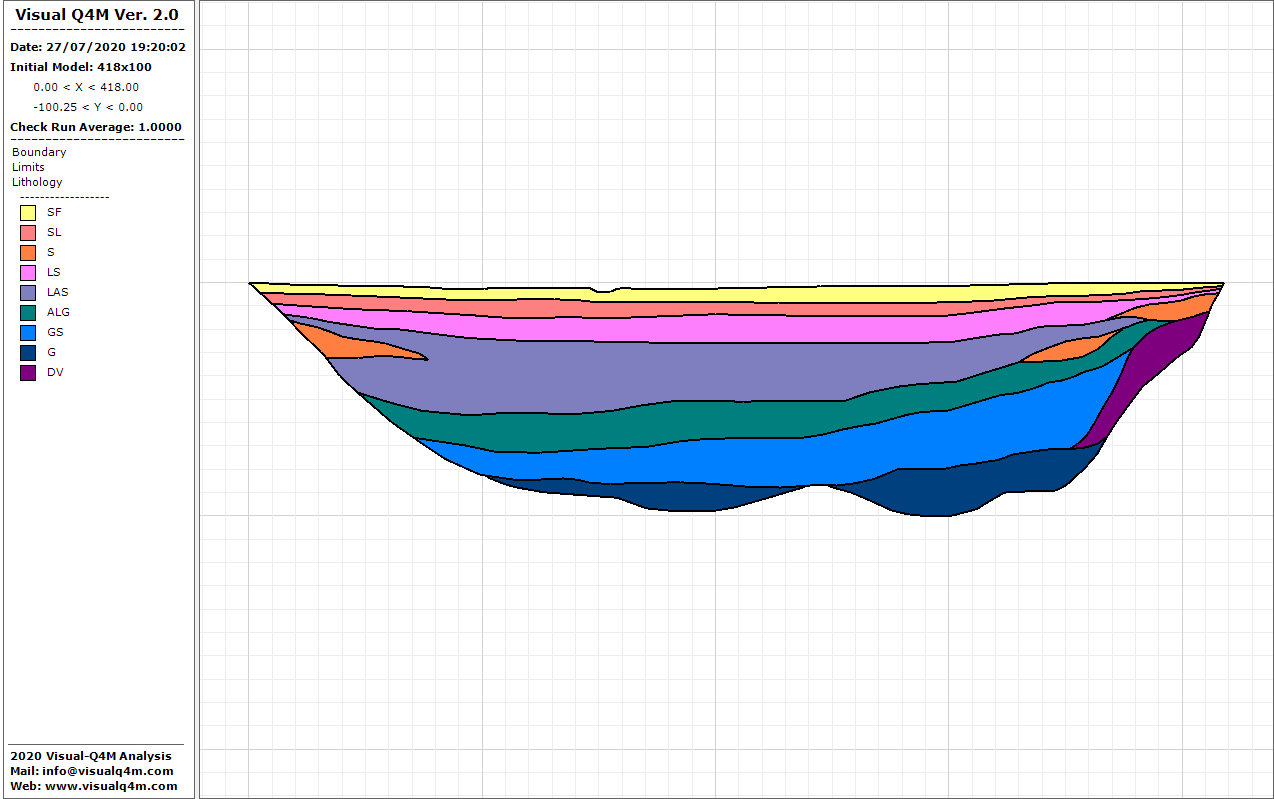
Task: Click the SL legend label
Action: pyautogui.click(x=54, y=232)
